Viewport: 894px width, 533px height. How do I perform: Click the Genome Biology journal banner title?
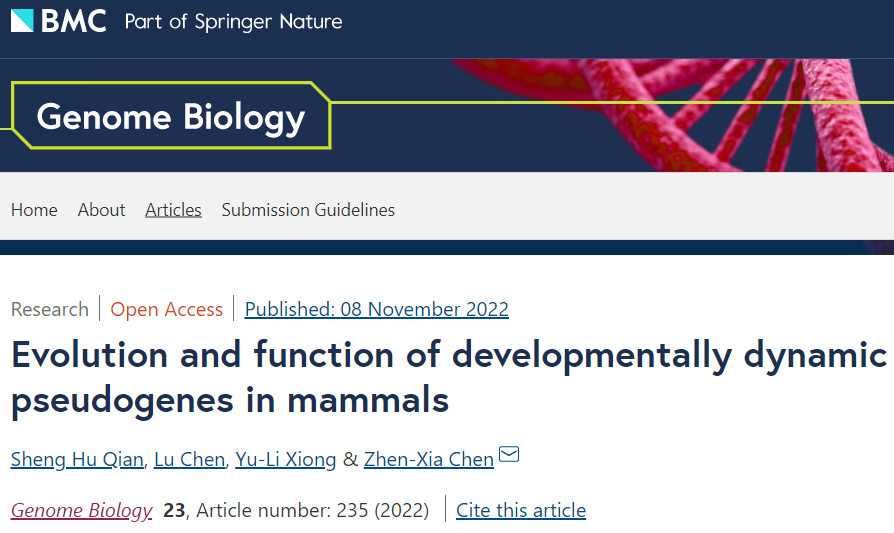(x=171, y=116)
